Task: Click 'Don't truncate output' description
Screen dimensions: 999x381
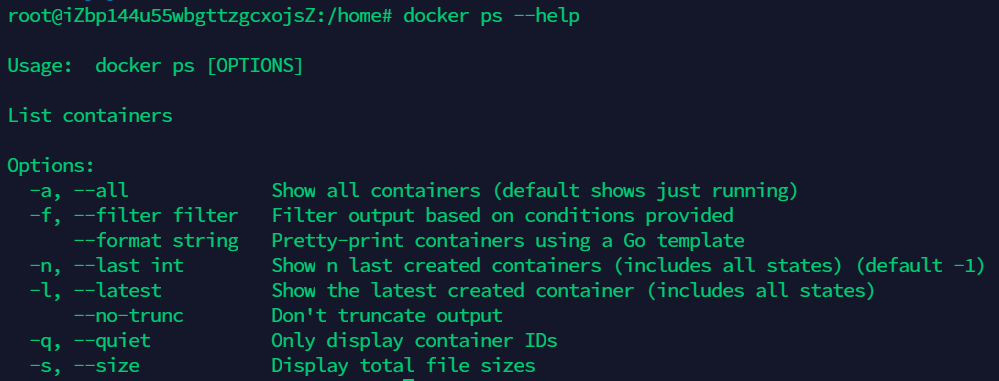Action: (x=387, y=315)
